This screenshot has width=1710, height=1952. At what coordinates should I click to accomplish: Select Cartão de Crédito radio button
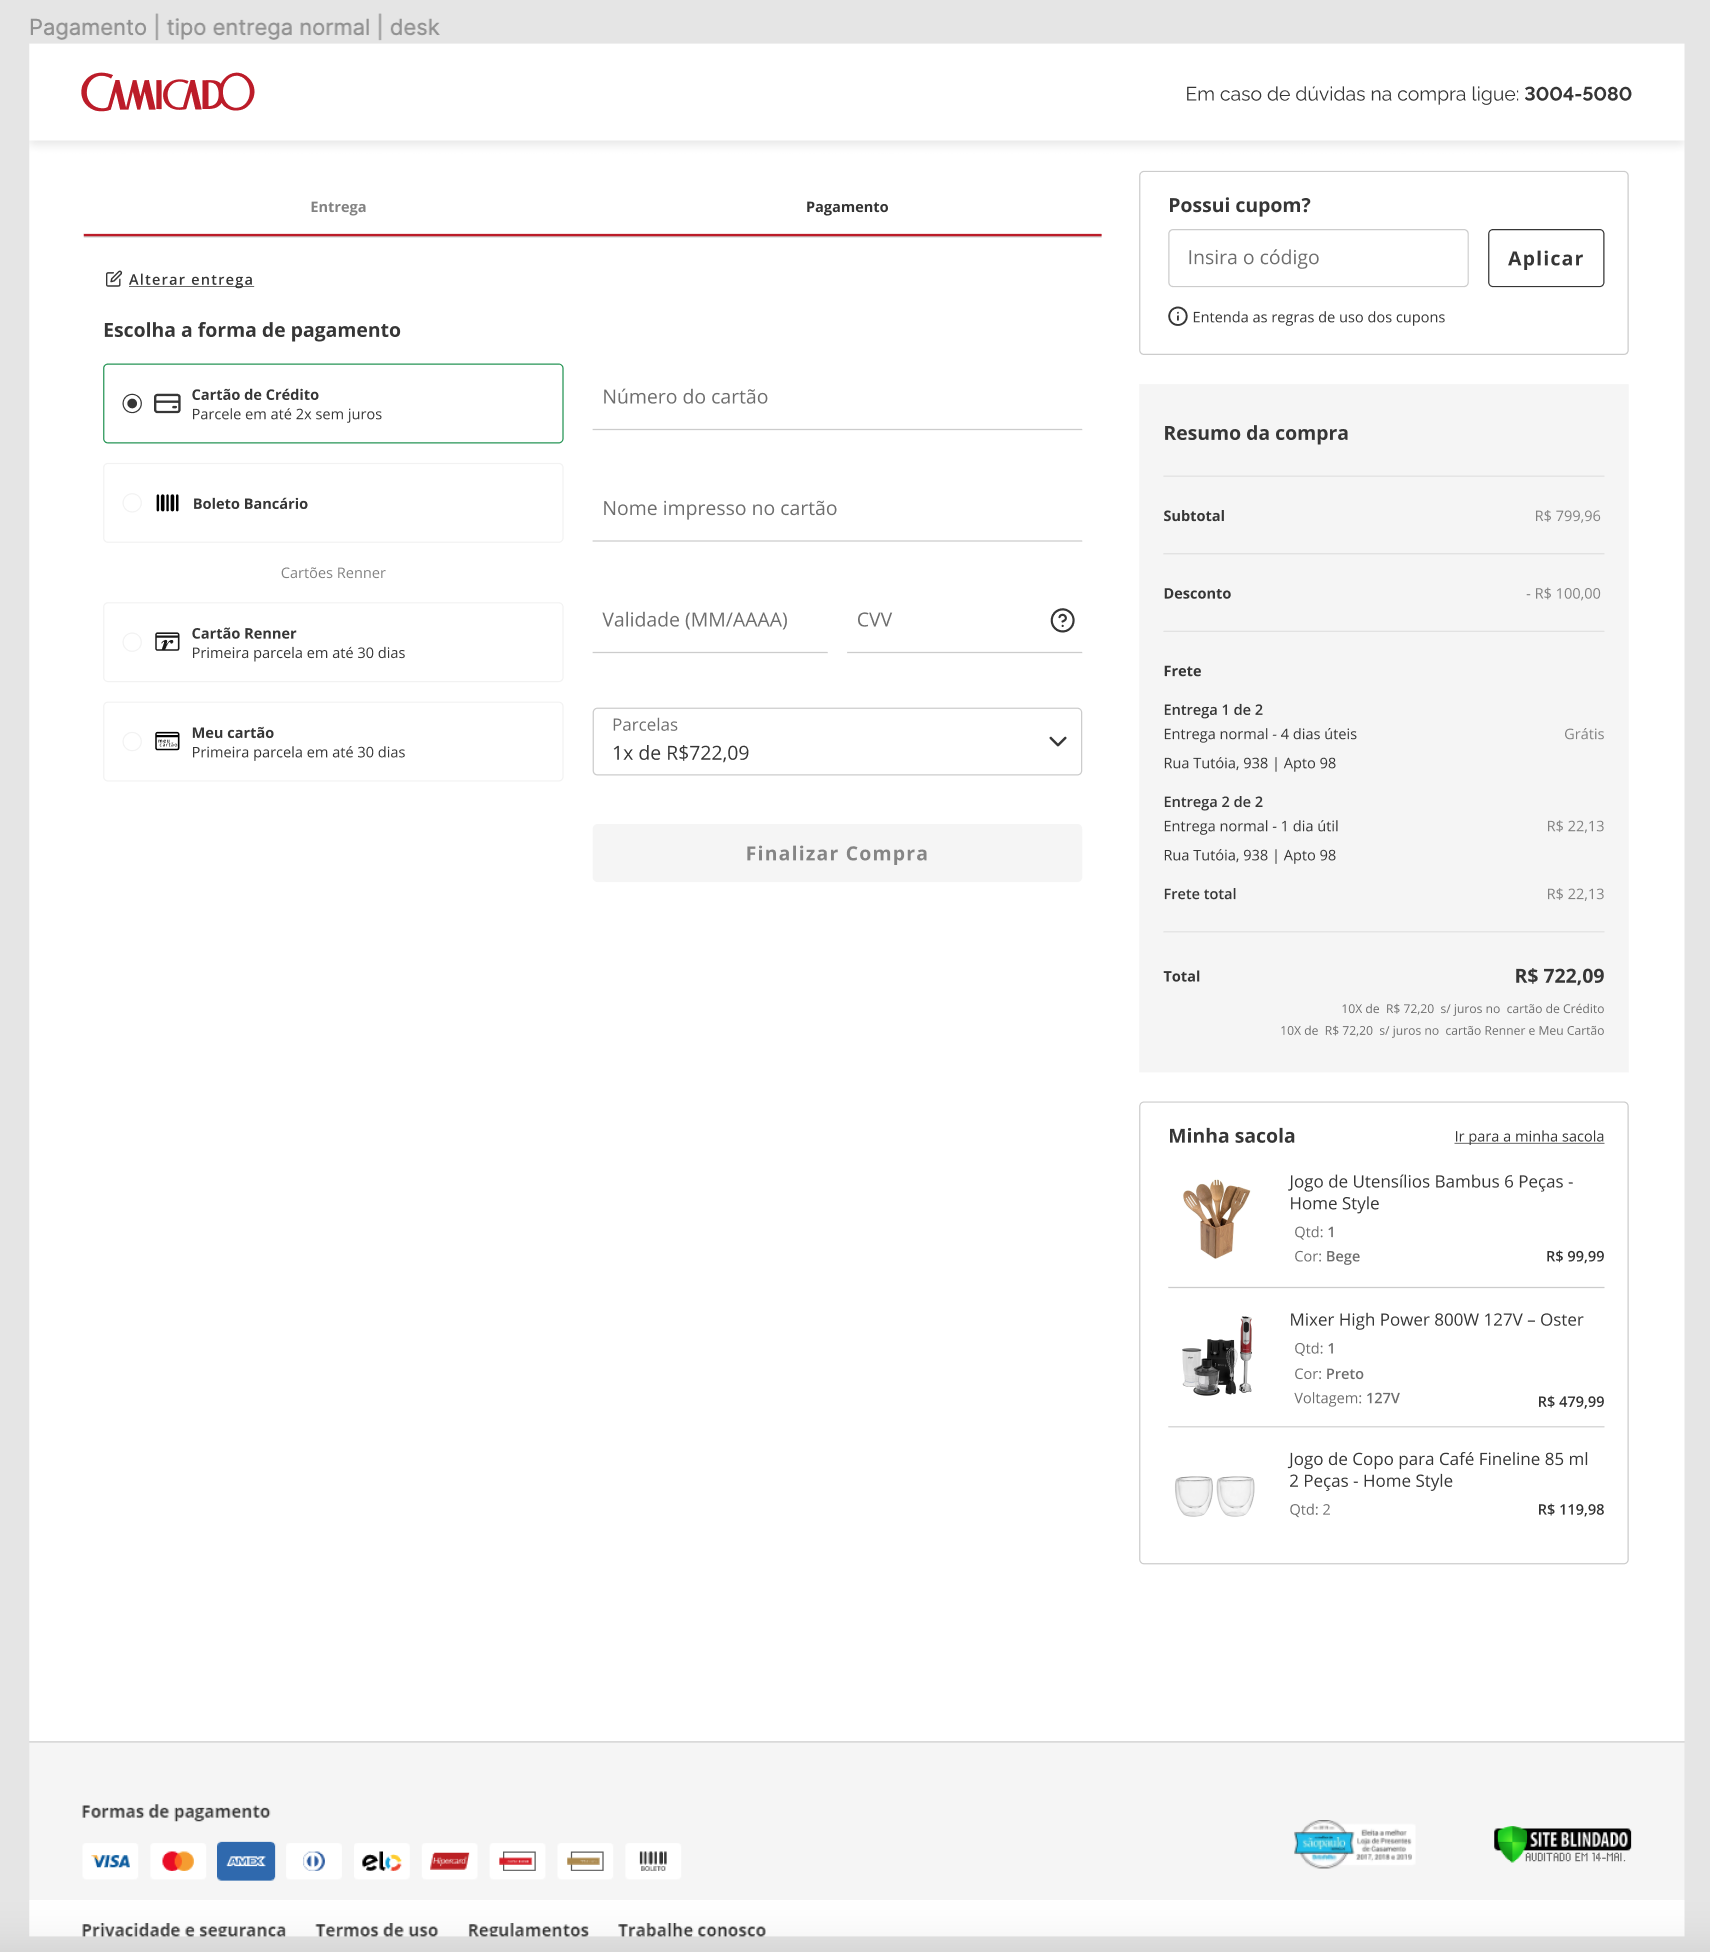coord(132,404)
